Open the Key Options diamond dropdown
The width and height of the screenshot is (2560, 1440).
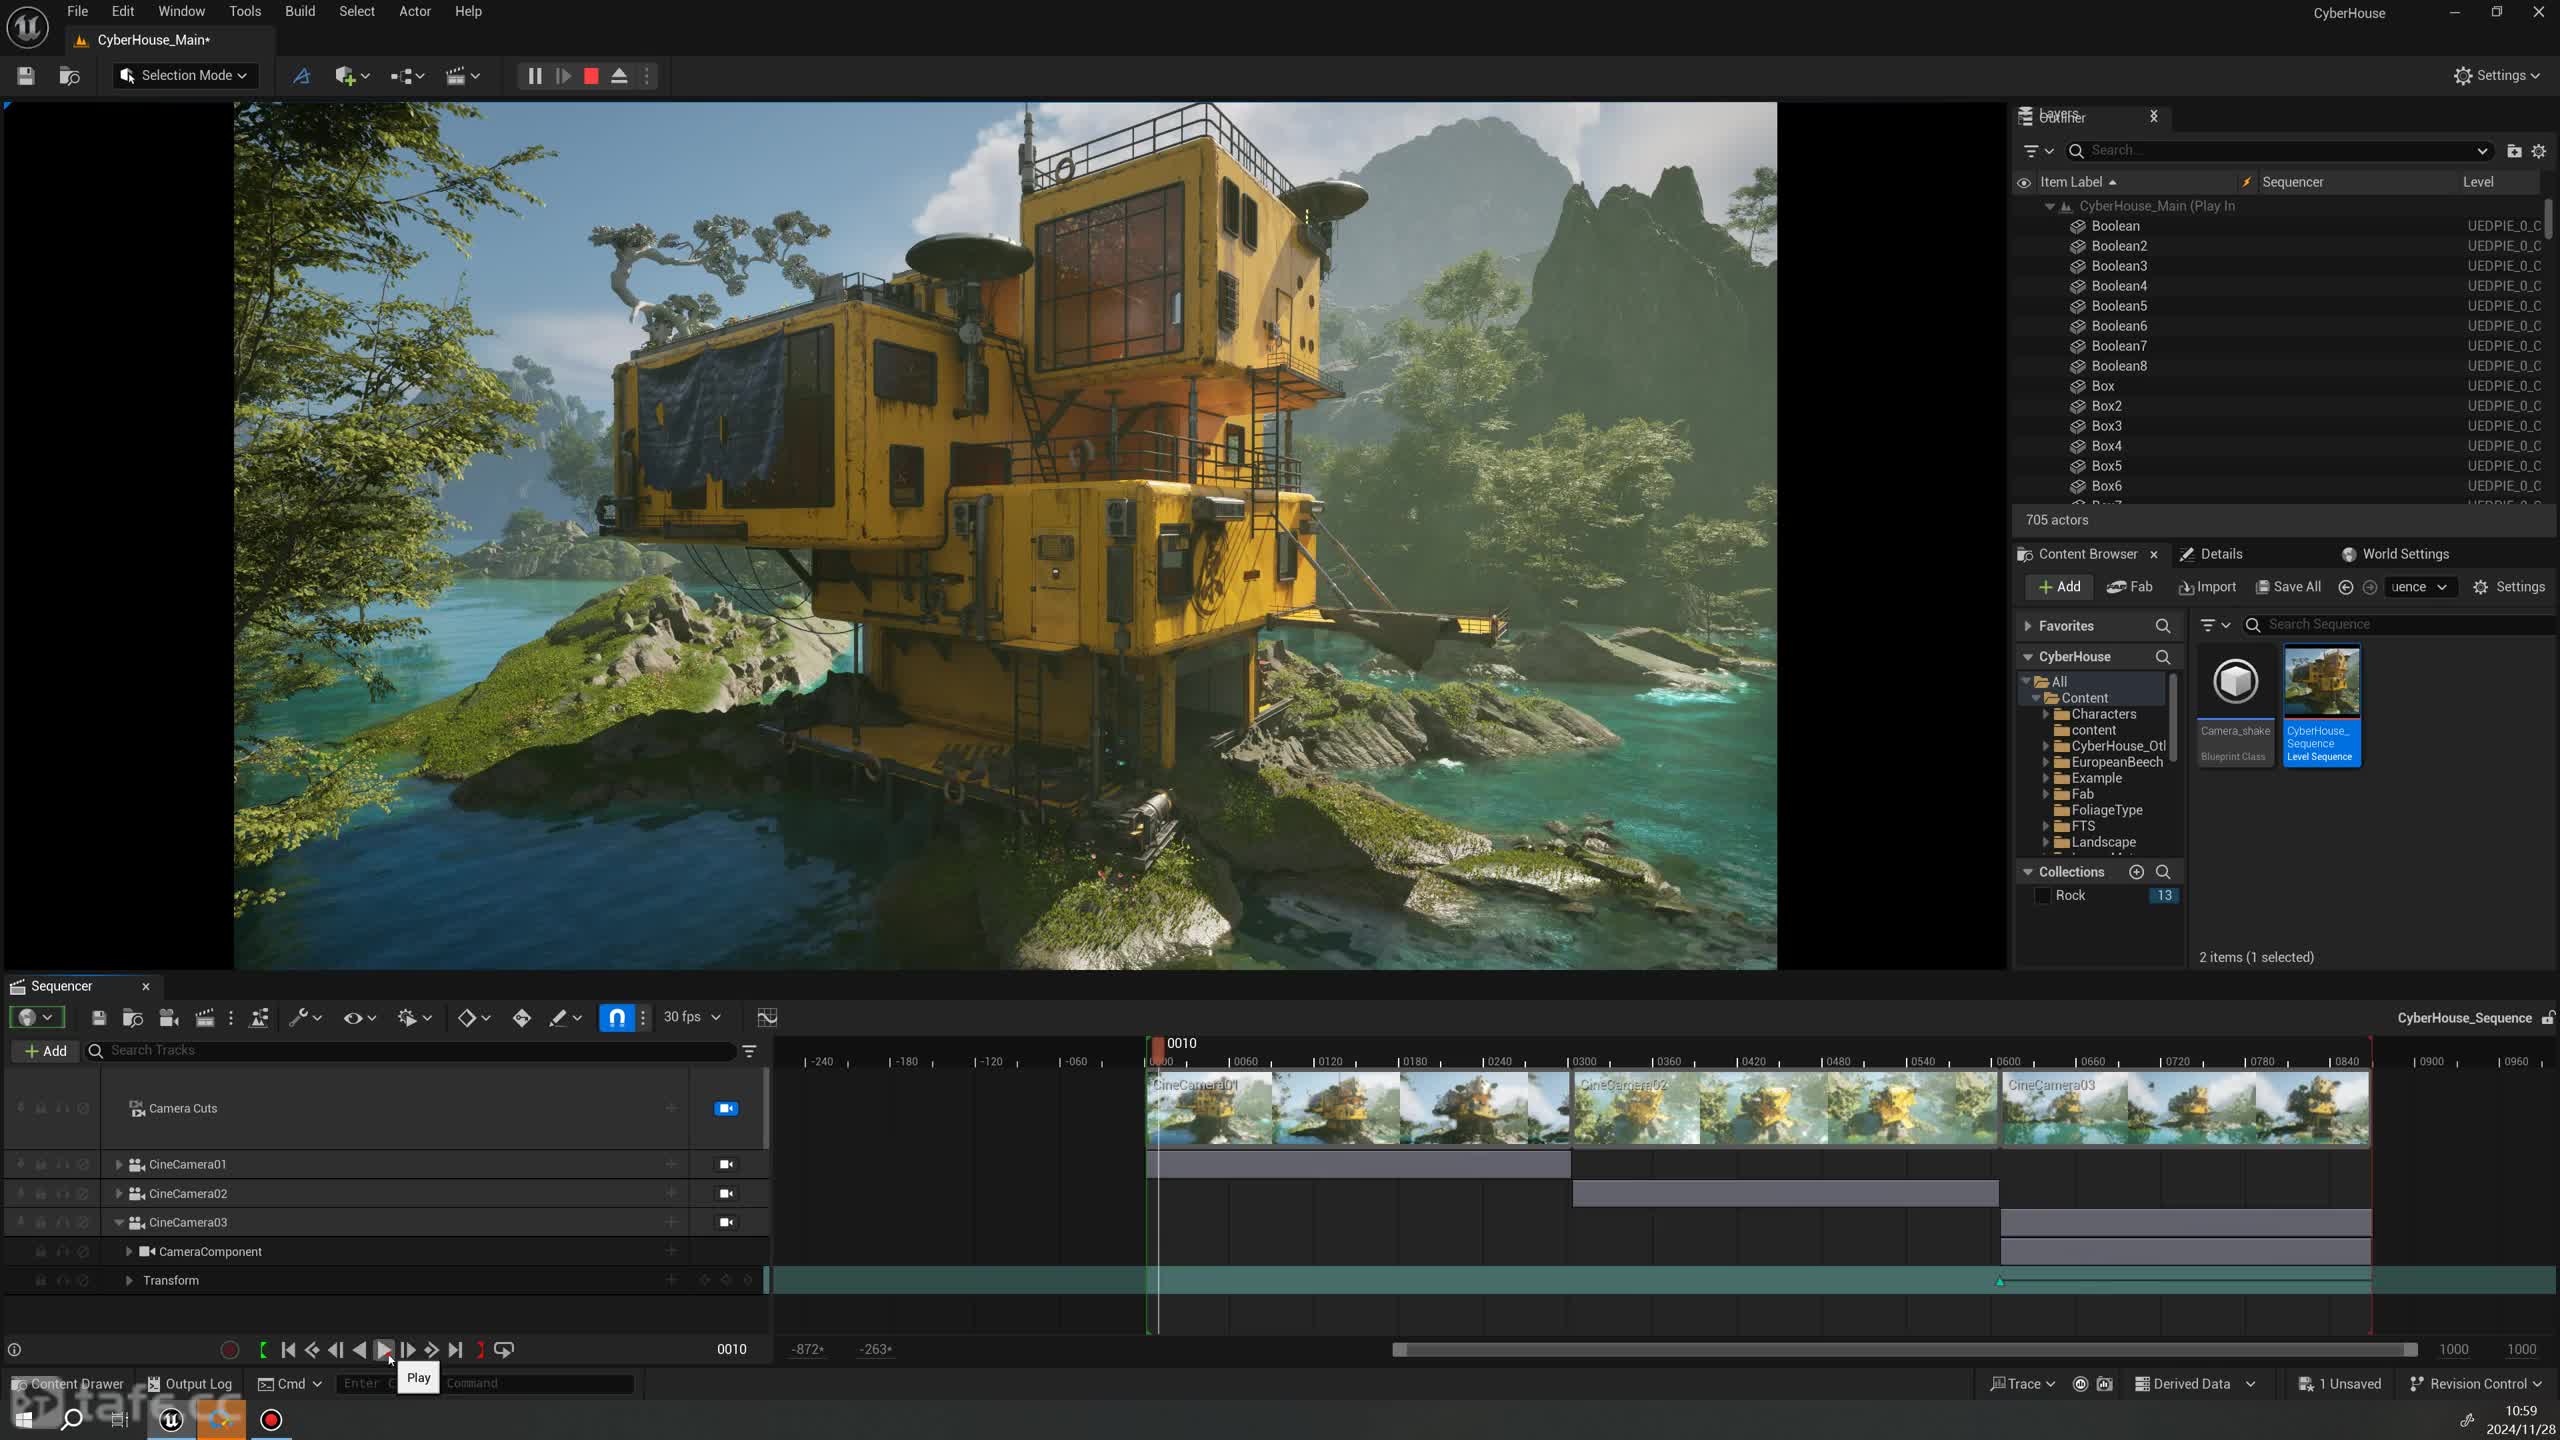click(x=474, y=1018)
